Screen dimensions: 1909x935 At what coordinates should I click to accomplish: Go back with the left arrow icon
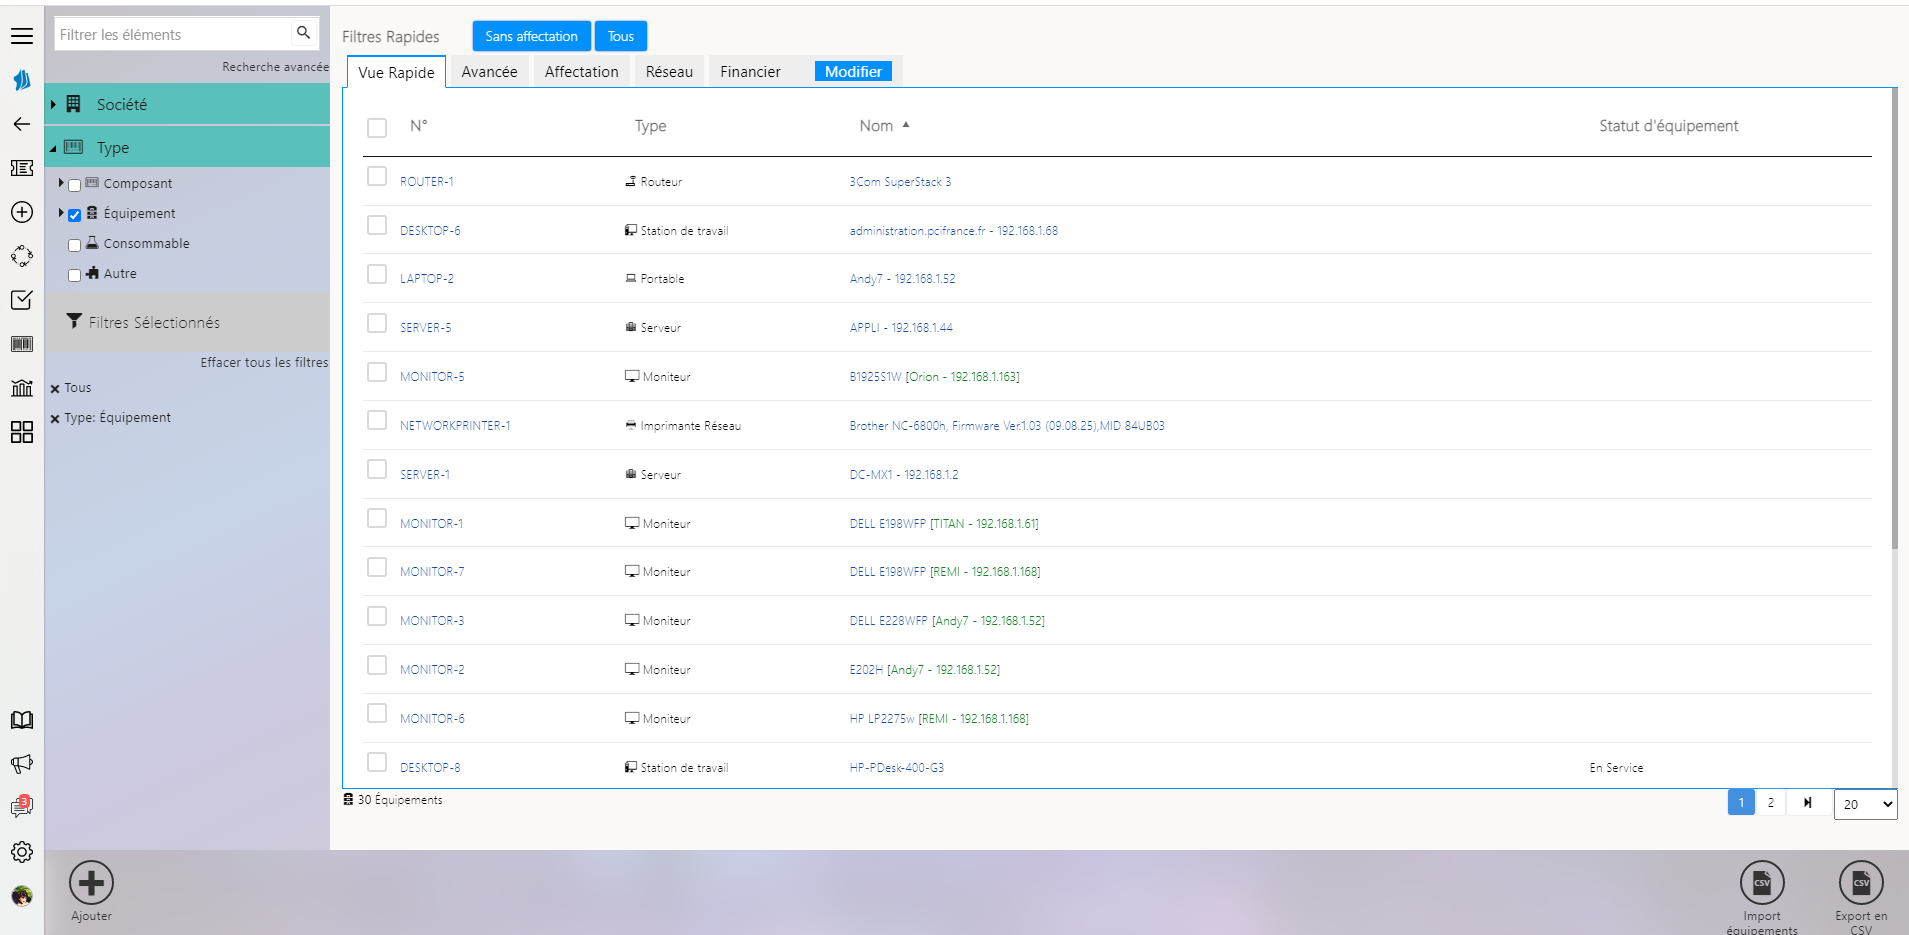coord(22,124)
